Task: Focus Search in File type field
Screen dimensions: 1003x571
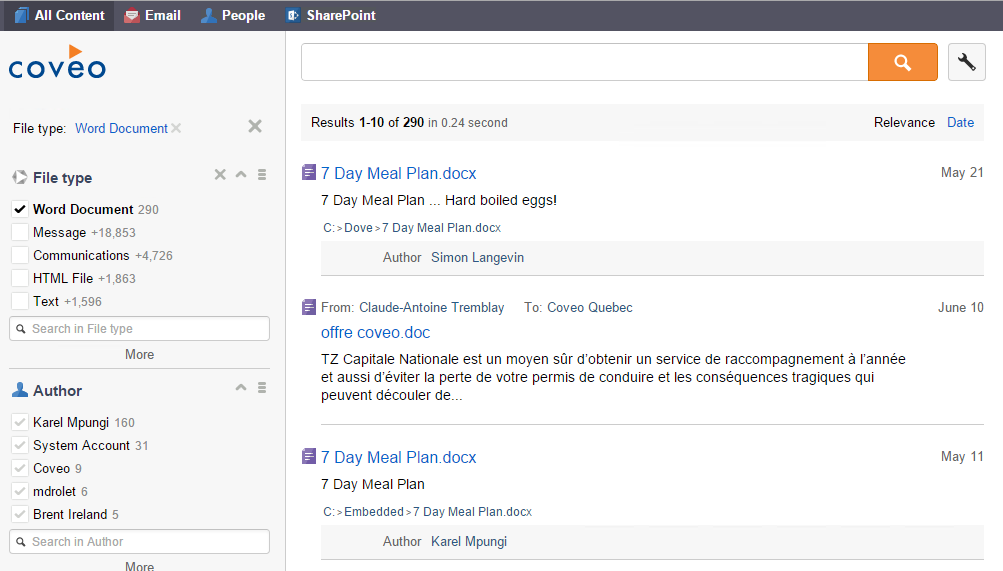Action: pos(139,329)
